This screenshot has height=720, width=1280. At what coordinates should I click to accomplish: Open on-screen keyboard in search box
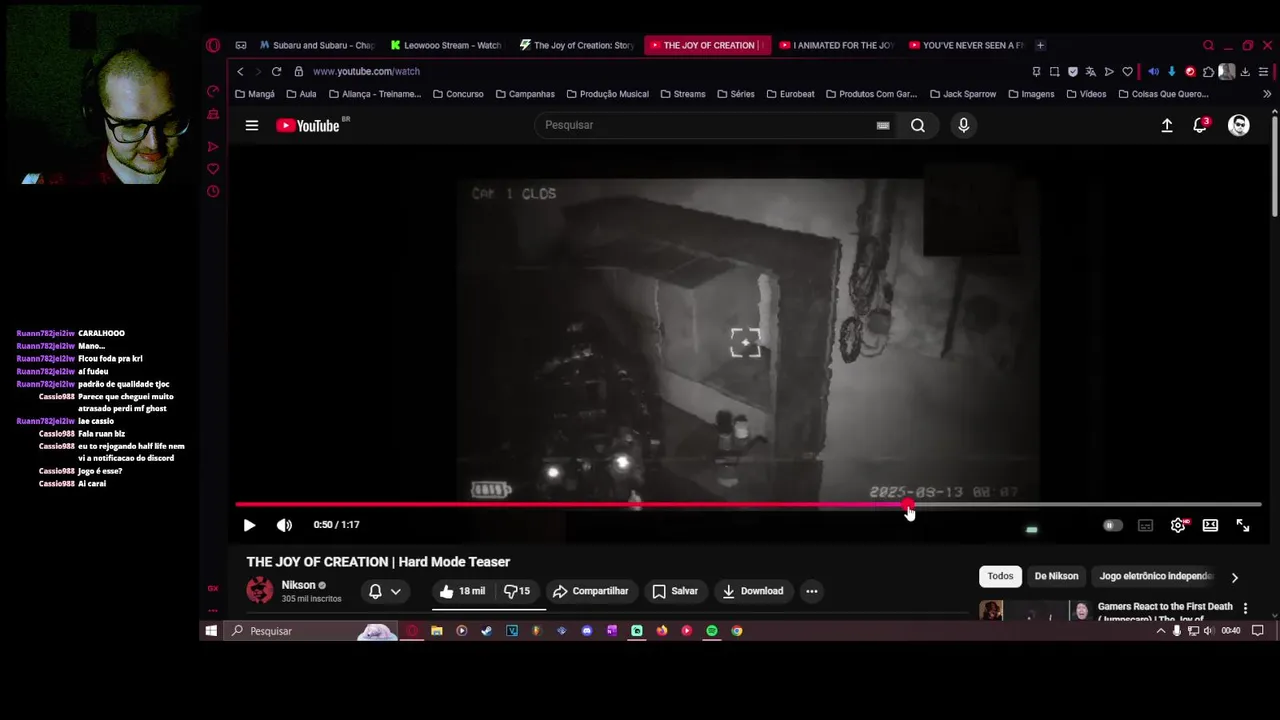883,125
